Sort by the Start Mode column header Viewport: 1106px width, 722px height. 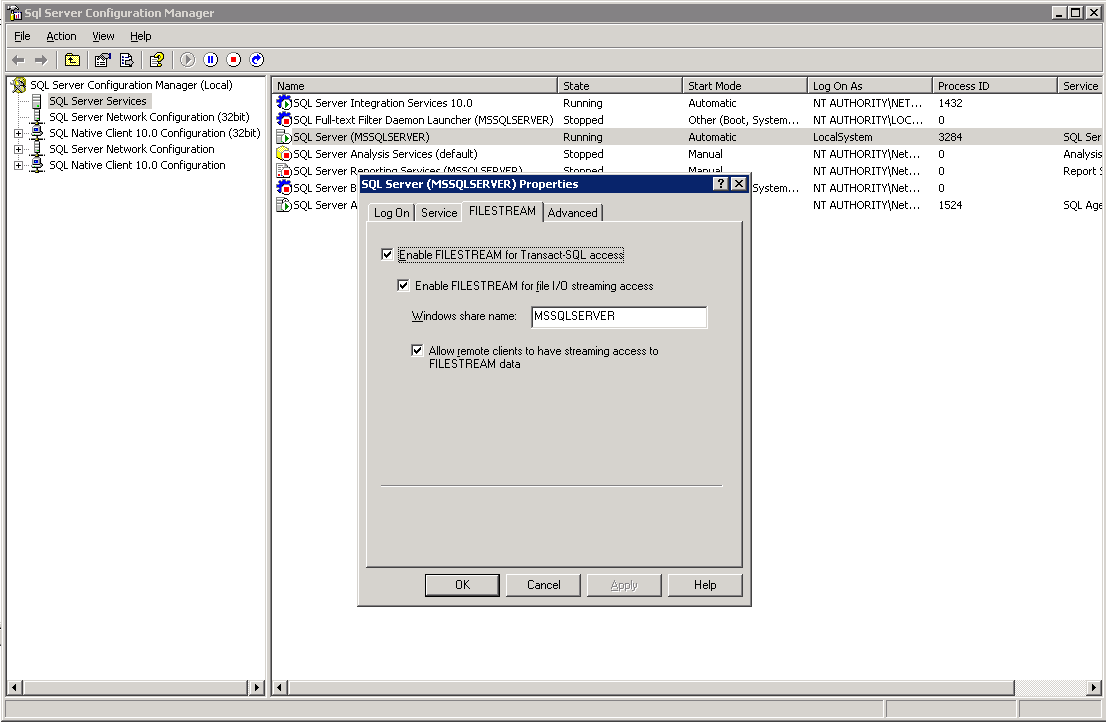(744, 86)
